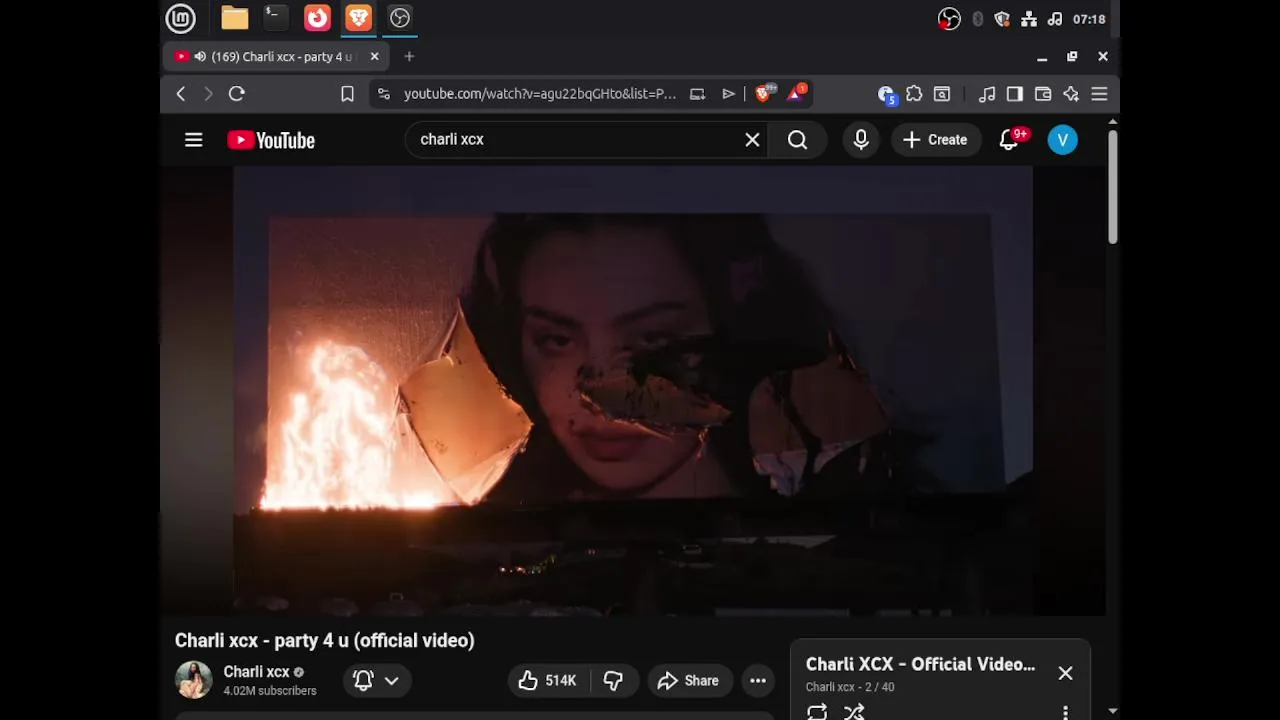Switch to OBS Studio in the panel
This screenshot has width=1280, height=720.
click(x=400, y=17)
